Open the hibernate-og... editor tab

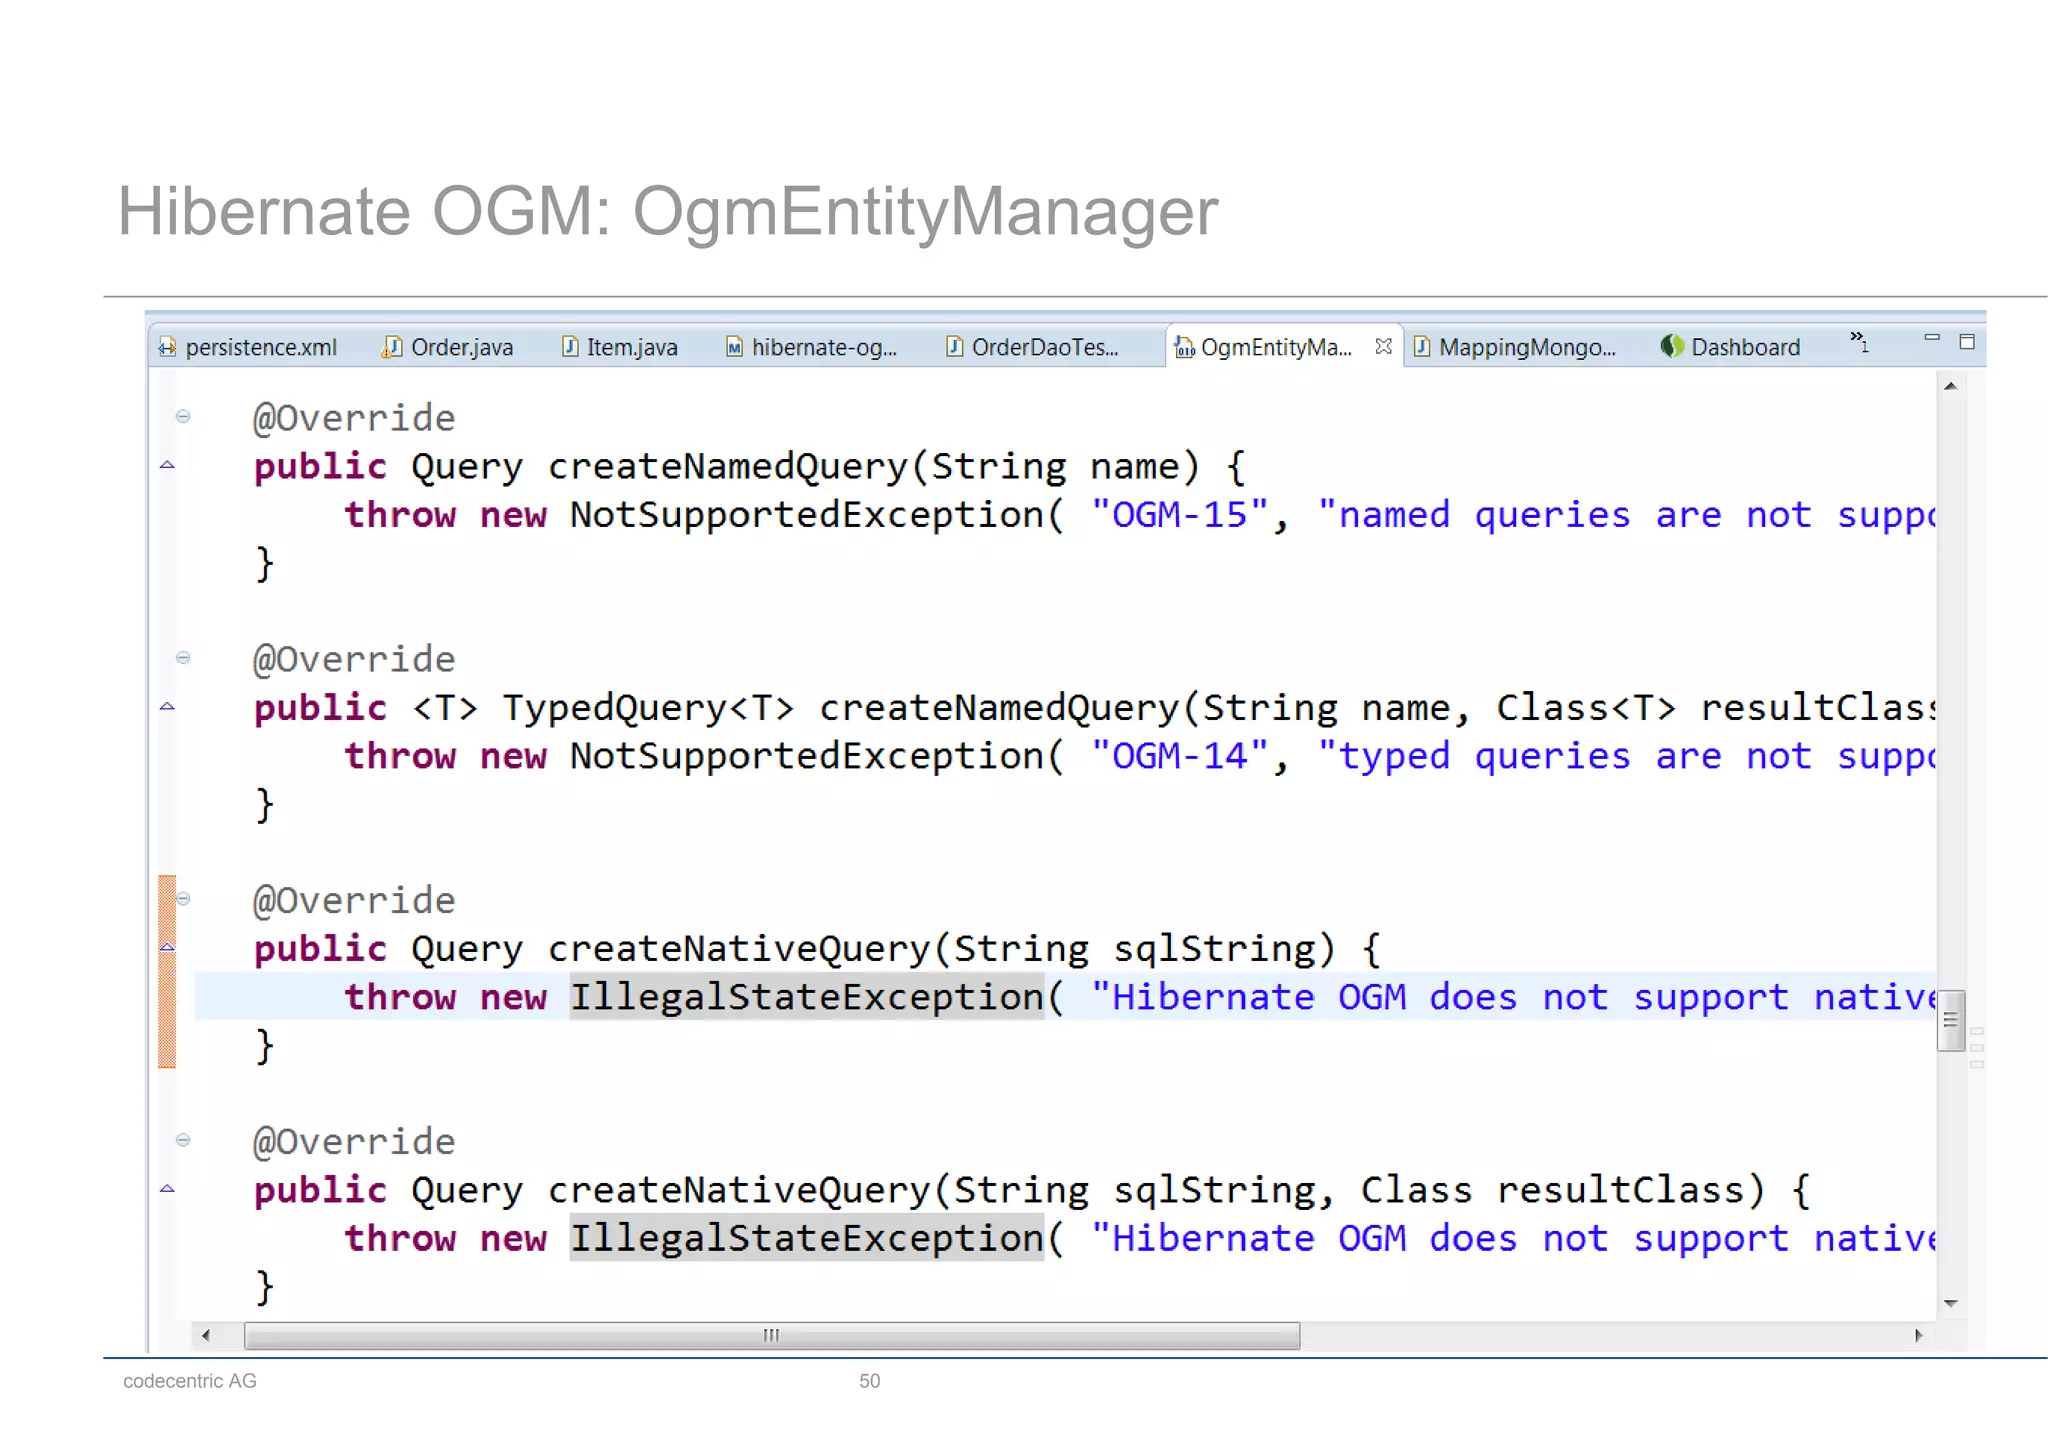click(811, 347)
